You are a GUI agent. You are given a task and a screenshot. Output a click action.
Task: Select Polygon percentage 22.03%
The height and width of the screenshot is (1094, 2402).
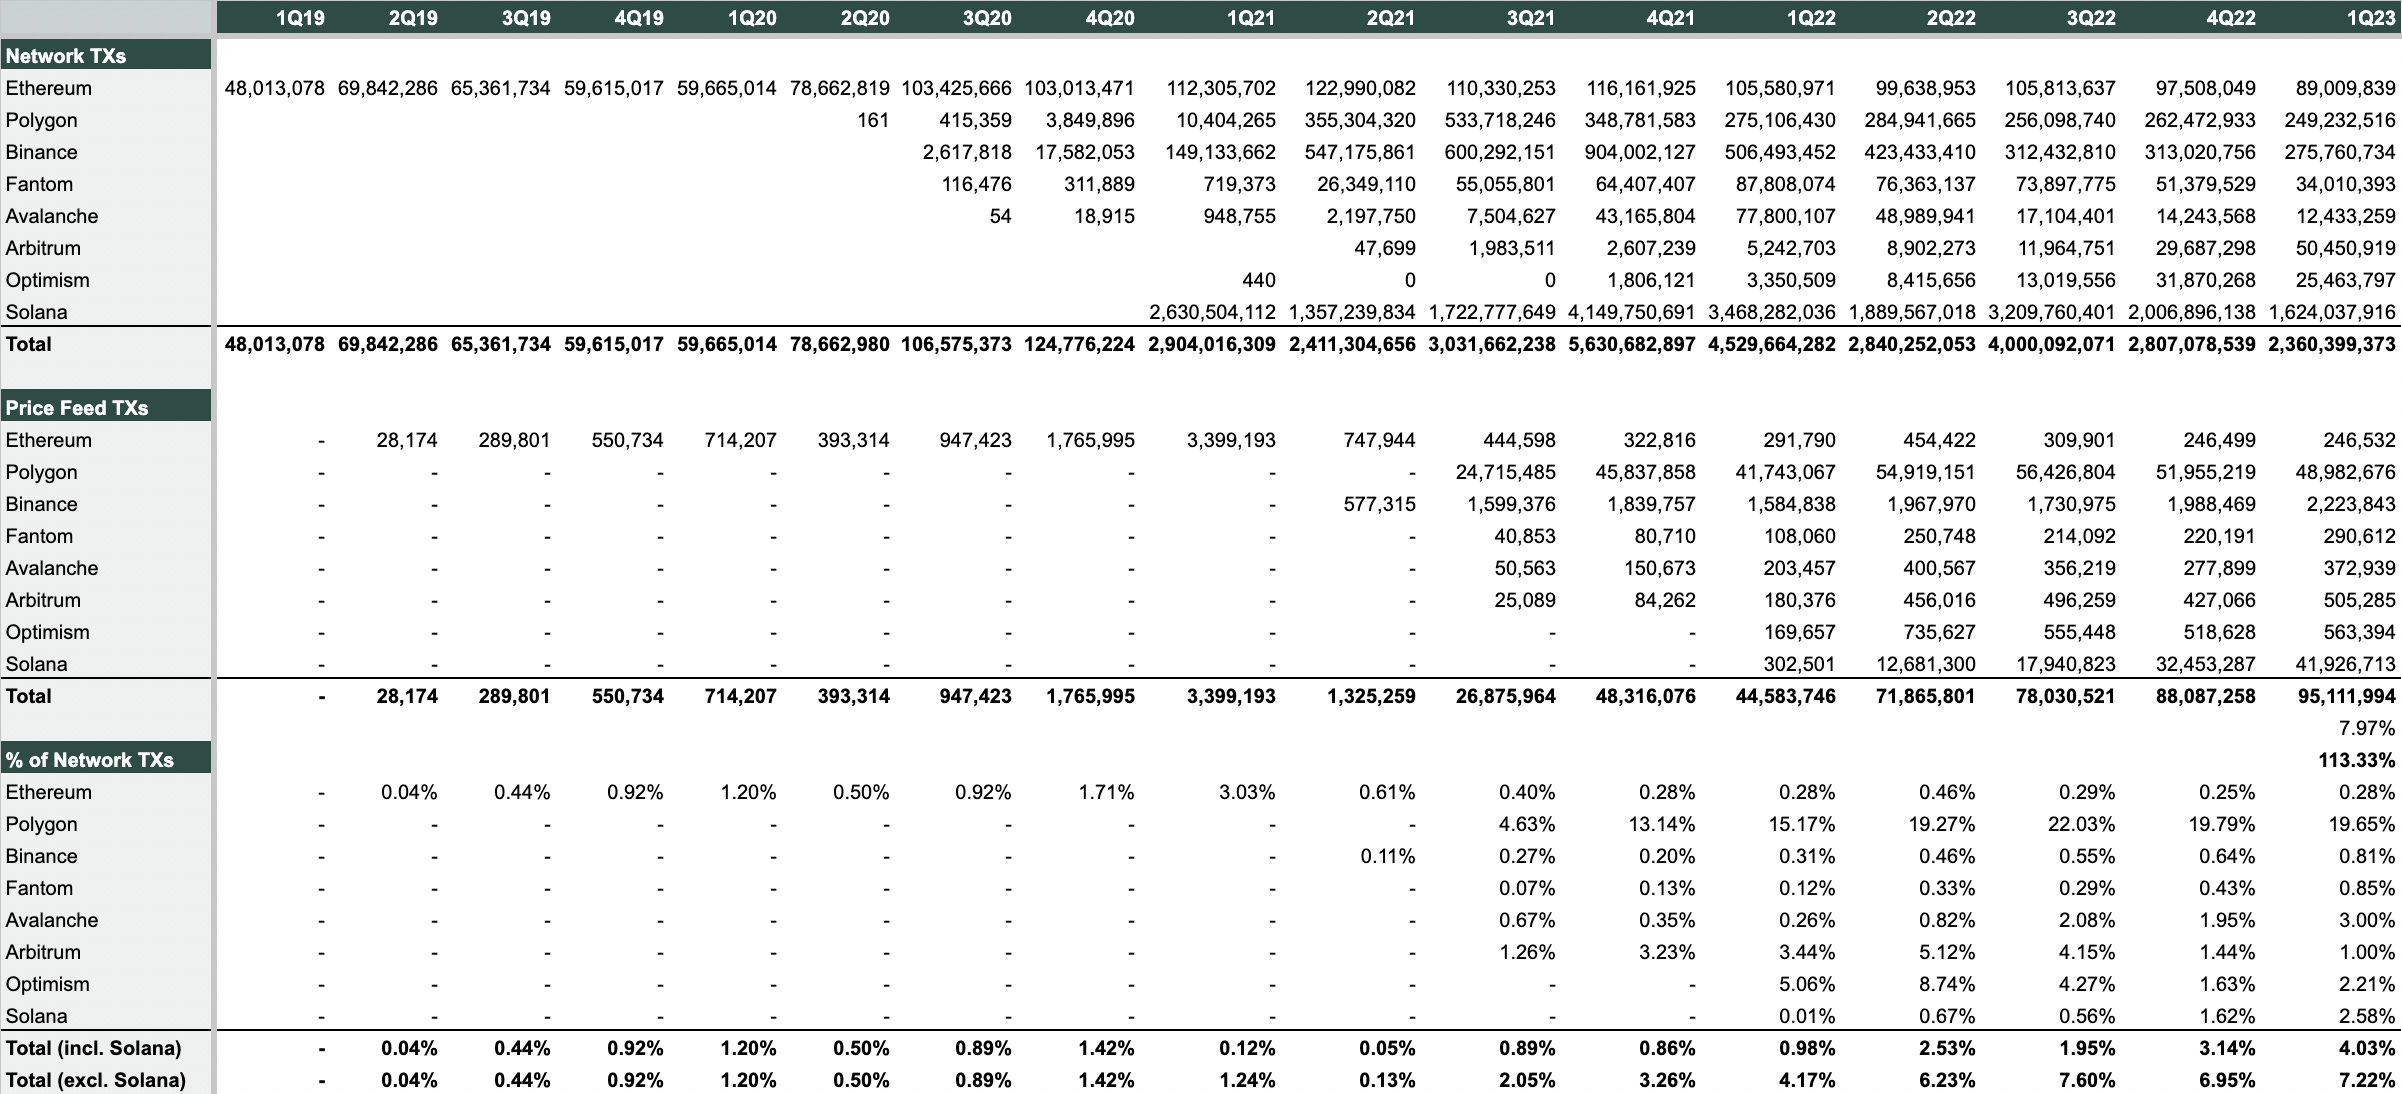click(2082, 824)
